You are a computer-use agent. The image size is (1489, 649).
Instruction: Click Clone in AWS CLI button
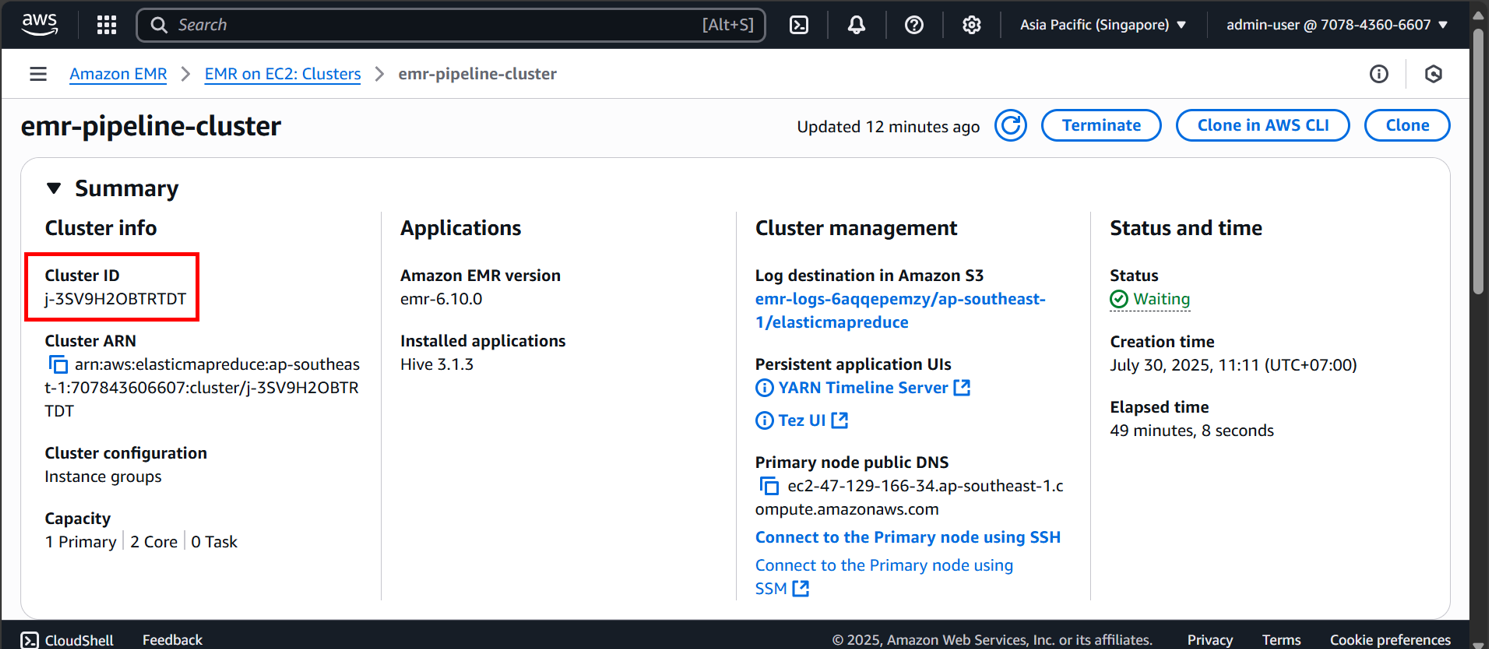pyautogui.click(x=1262, y=126)
